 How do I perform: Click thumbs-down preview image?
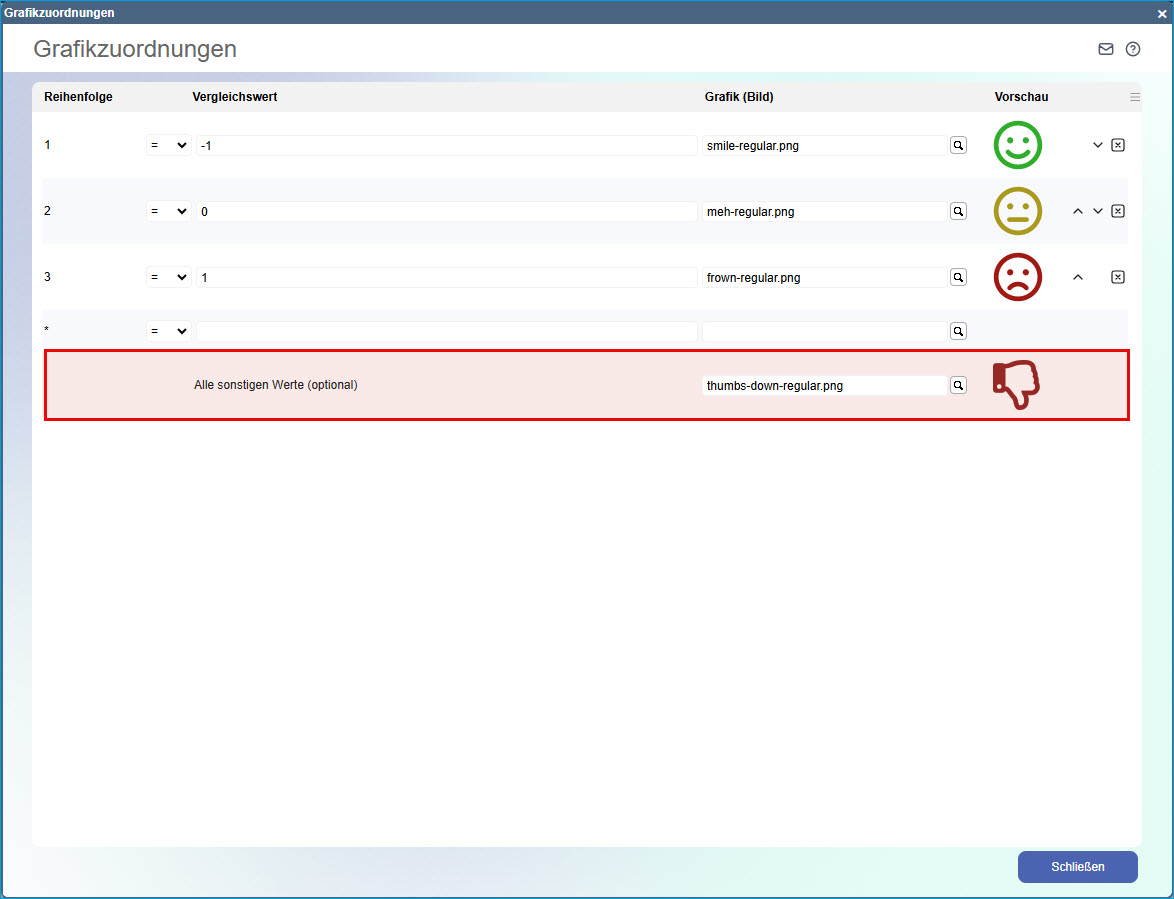pos(1016,385)
